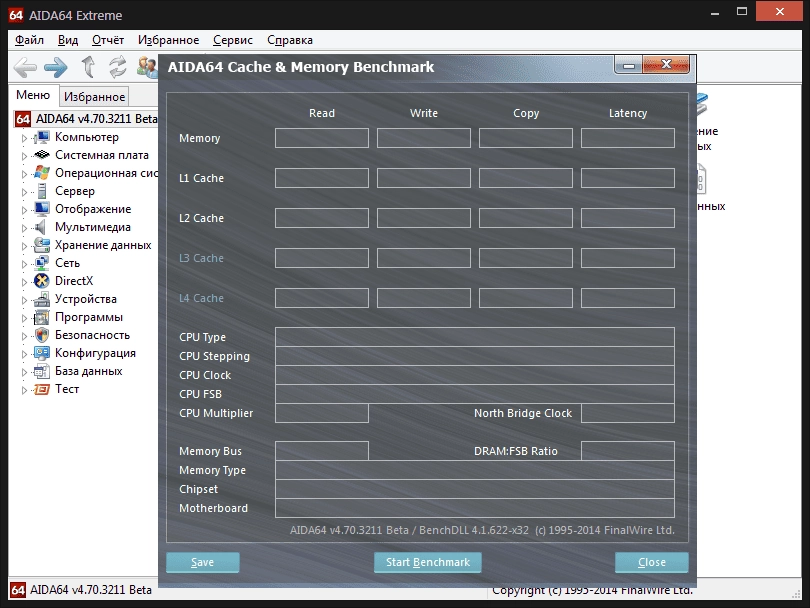This screenshot has height=608, width=810.
Task: Expand the Хранение данных tree node
Action: pyautogui.click(x=24, y=246)
